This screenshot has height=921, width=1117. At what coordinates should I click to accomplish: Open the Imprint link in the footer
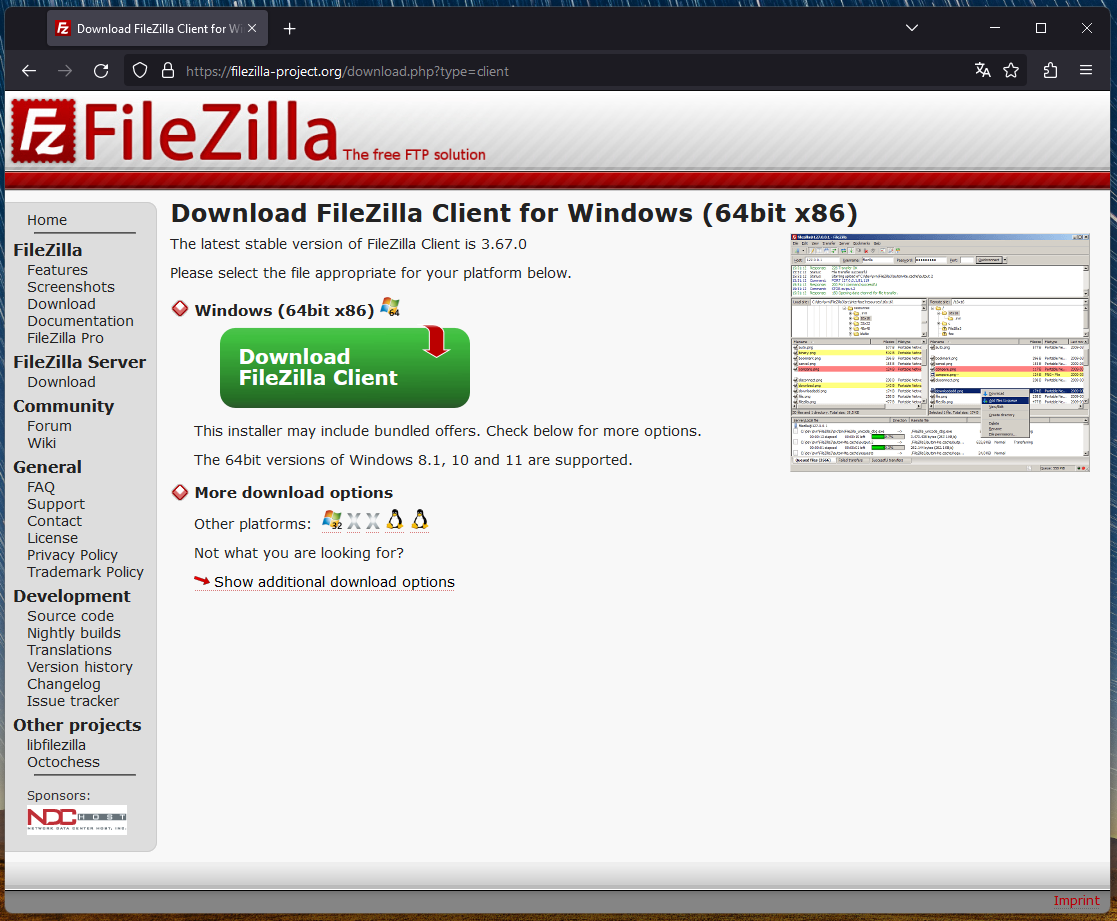coord(1076,900)
